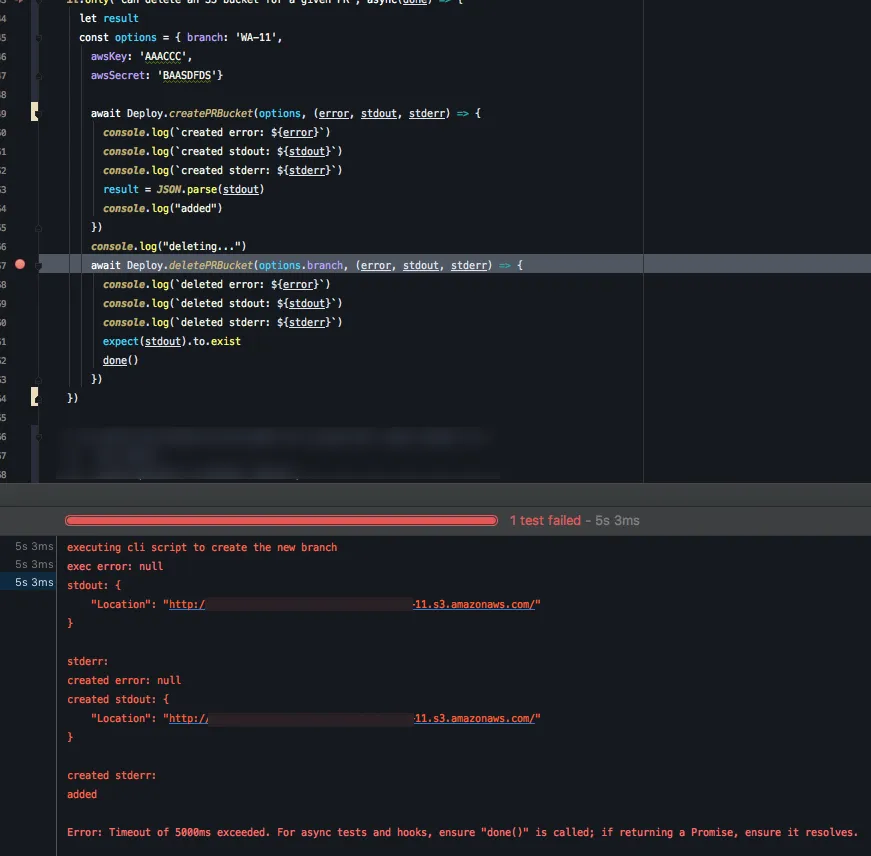The image size is (871, 856).
Task: Click the `created stderr:` template log line in code
Action: coord(223,171)
